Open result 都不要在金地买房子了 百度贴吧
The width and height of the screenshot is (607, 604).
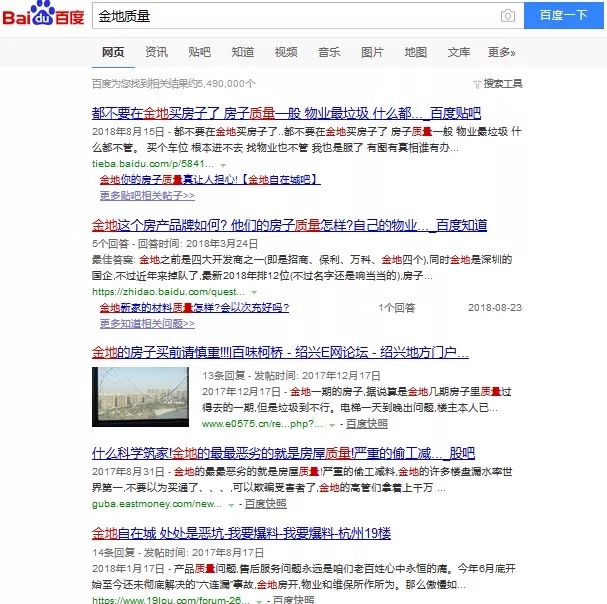tap(286, 113)
